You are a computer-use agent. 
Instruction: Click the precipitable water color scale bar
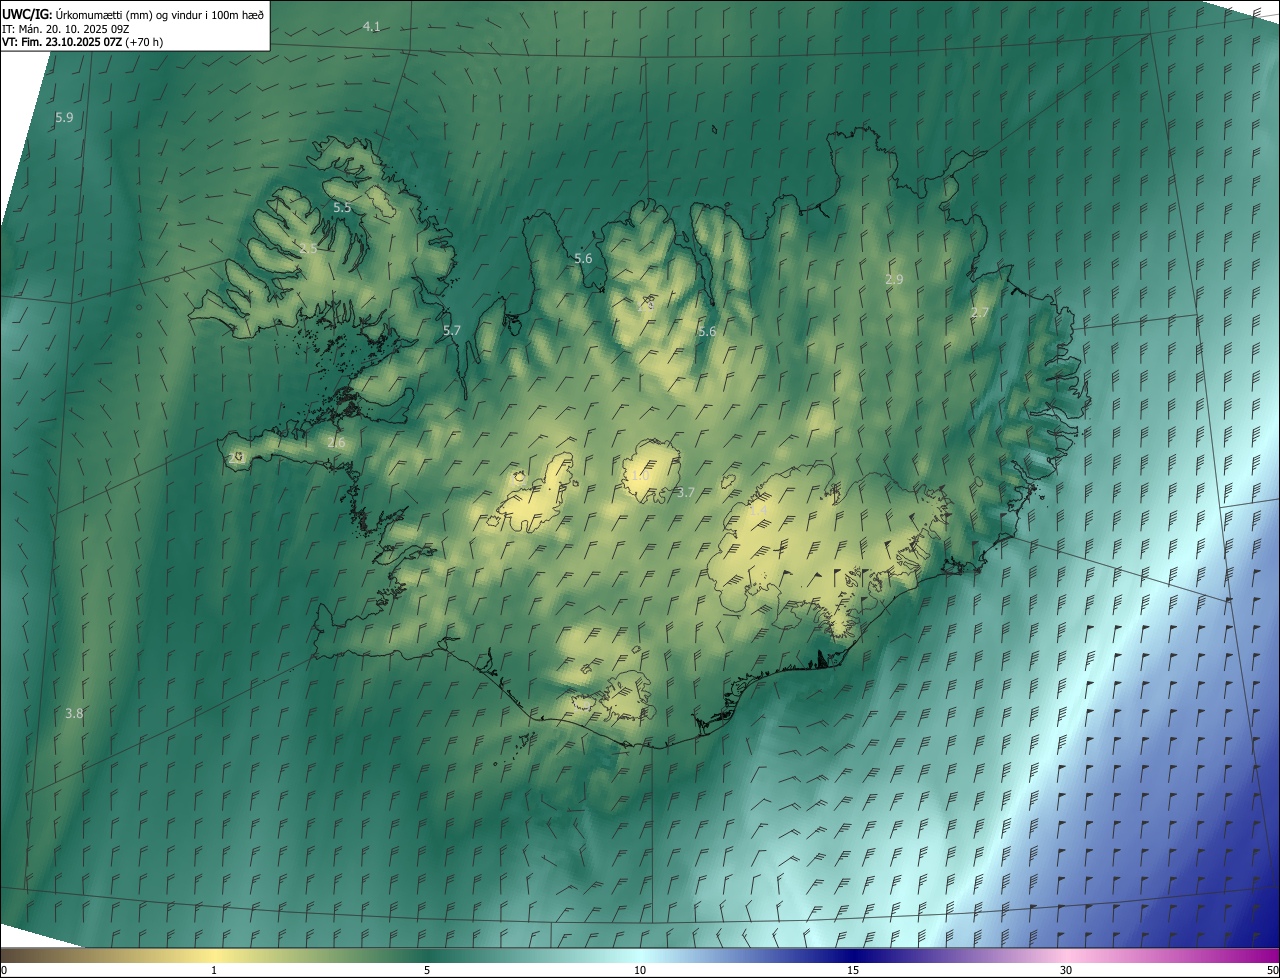pyautogui.click(x=640, y=955)
